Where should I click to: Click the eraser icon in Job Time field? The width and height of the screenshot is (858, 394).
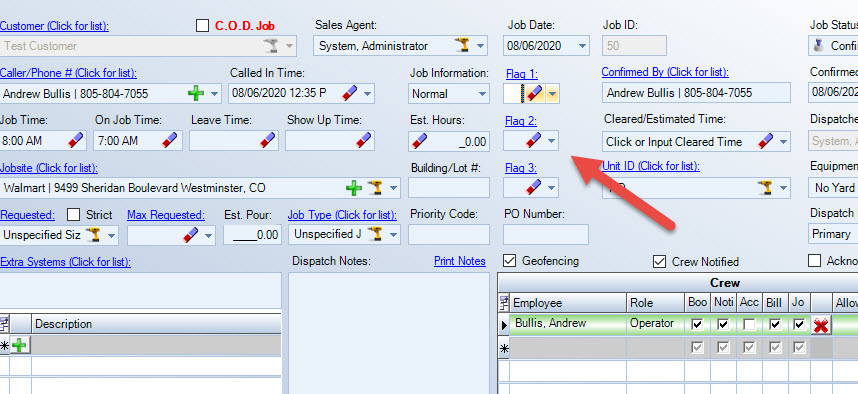coord(76,141)
